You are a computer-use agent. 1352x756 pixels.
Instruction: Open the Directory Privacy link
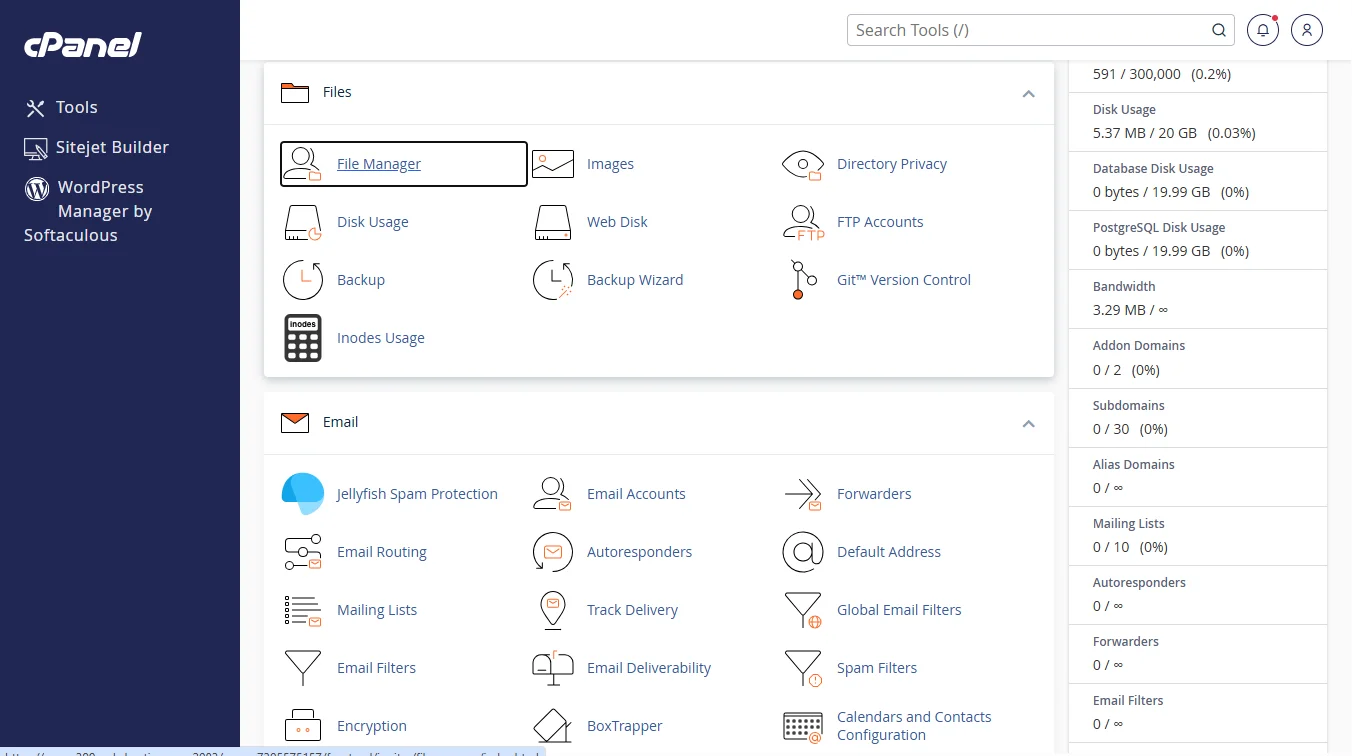pos(892,164)
